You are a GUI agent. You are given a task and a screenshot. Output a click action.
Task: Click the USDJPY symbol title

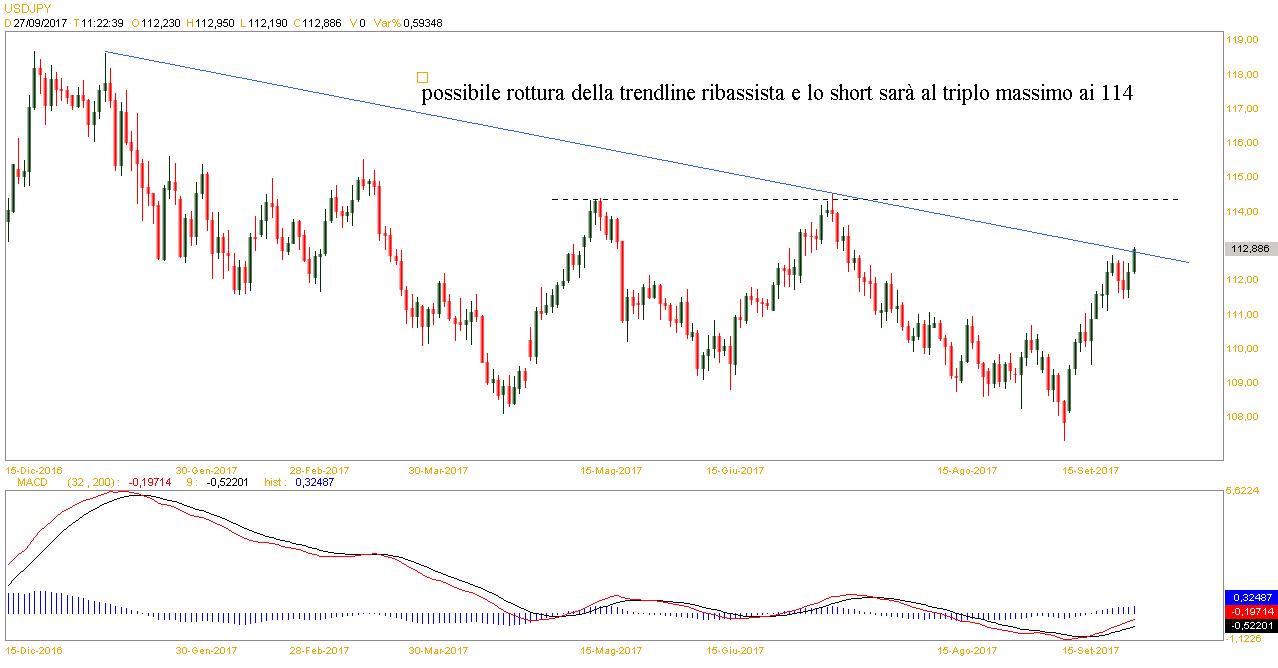pyautogui.click(x=29, y=8)
